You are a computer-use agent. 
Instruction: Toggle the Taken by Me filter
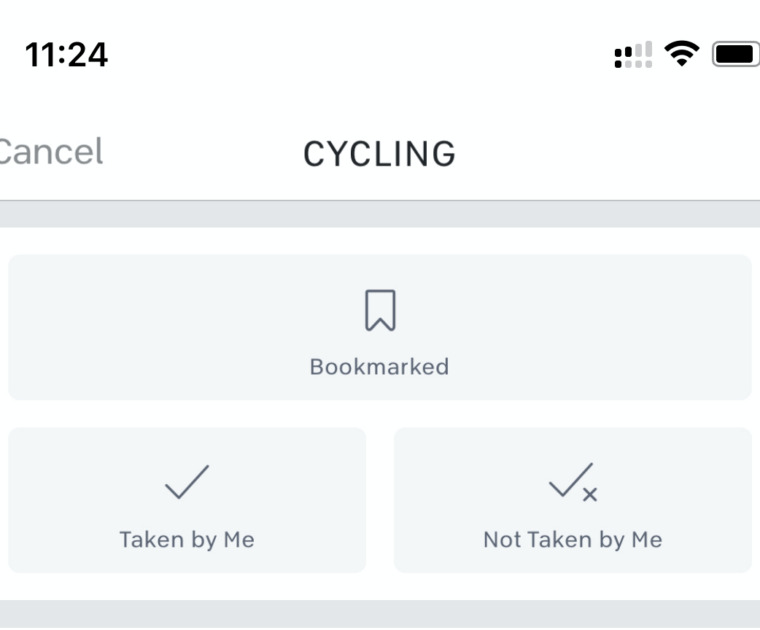[x=187, y=500]
